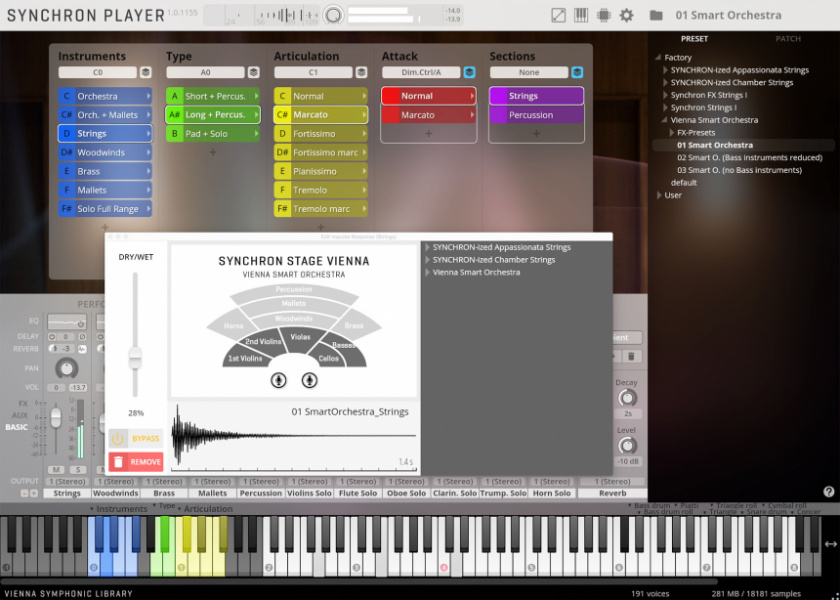Screen dimensions: 840x600
Task: Click the piano keyboard icon in the toolbar
Action: (x=581, y=14)
